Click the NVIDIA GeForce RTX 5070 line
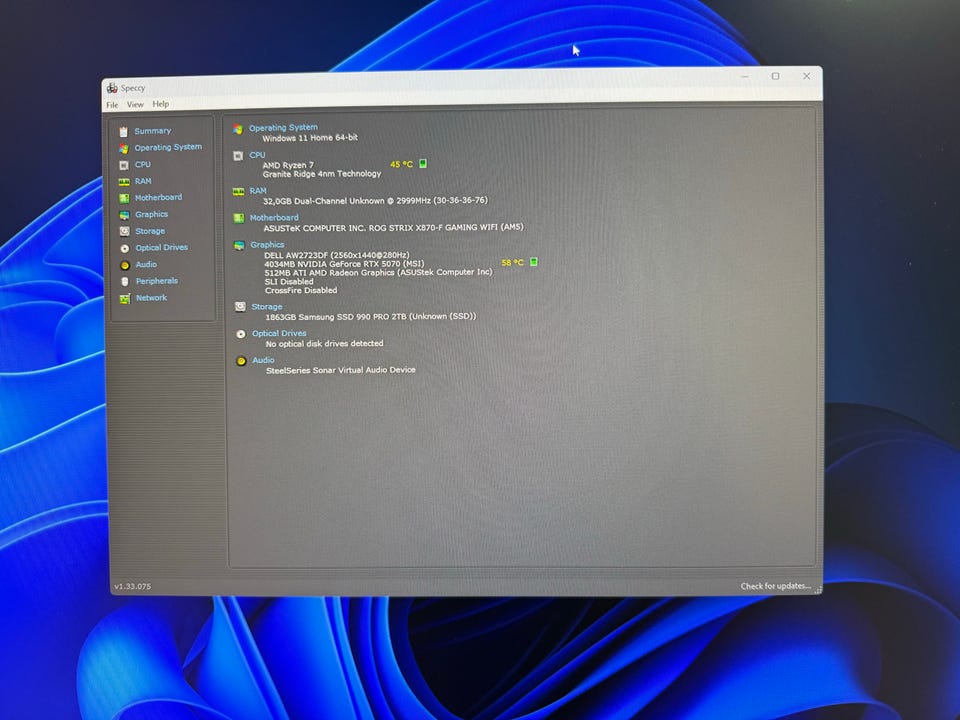 pos(344,263)
